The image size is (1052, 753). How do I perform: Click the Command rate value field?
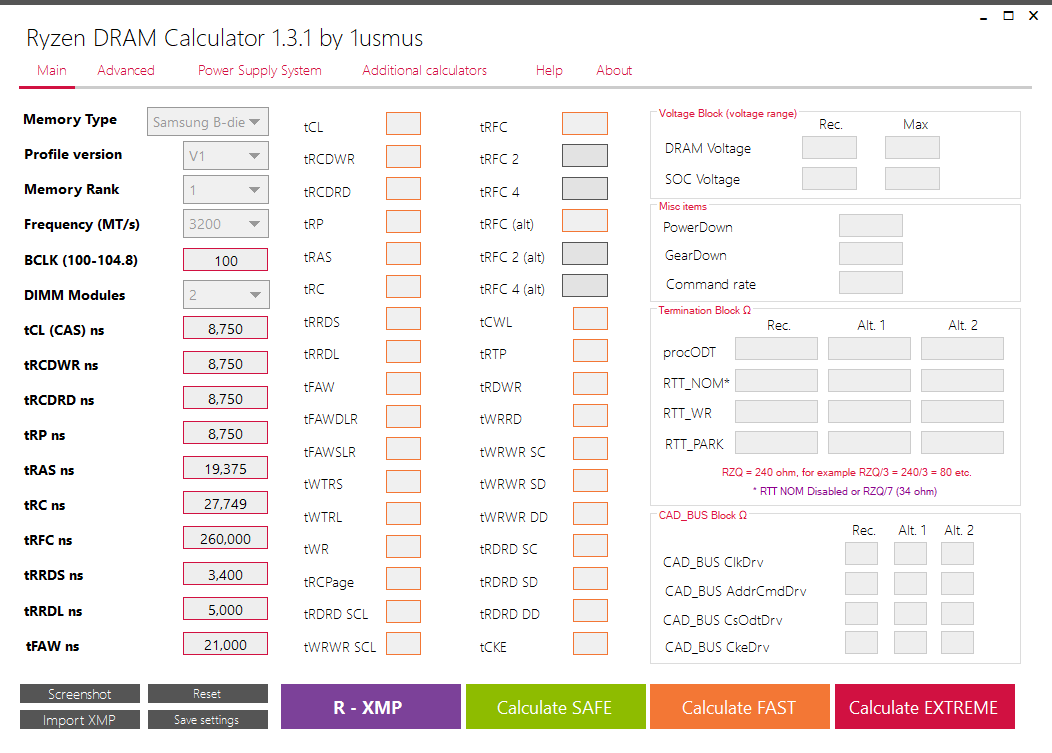[871, 283]
